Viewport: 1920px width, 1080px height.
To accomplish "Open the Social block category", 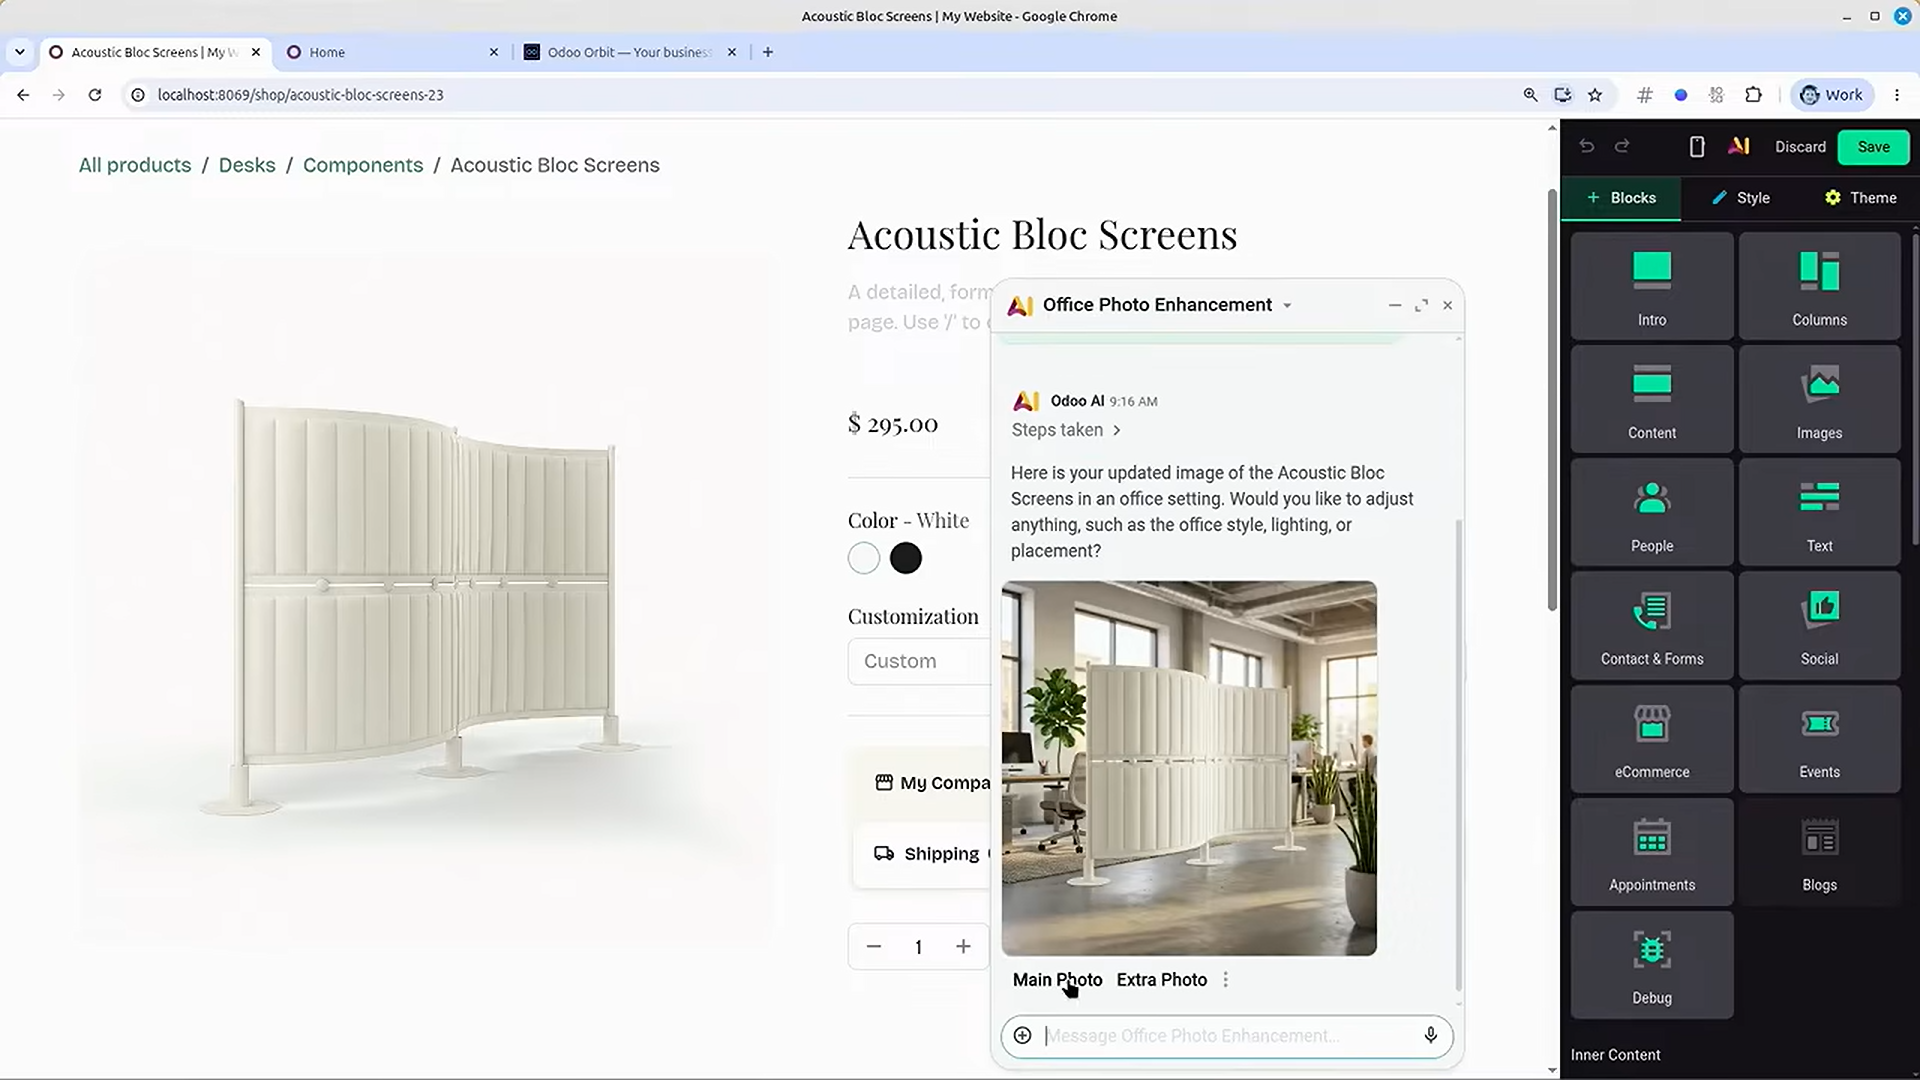I will click(1819, 625).
